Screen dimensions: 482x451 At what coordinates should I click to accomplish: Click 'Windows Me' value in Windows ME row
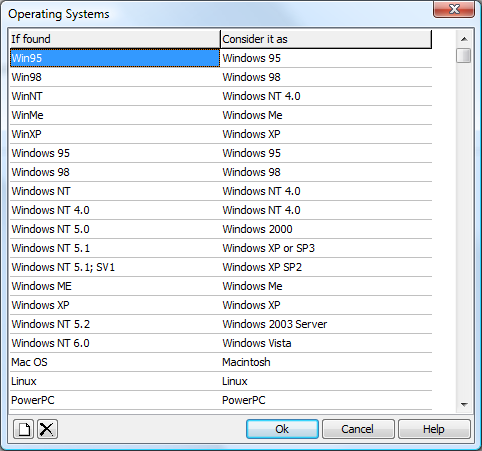point(326,286)
